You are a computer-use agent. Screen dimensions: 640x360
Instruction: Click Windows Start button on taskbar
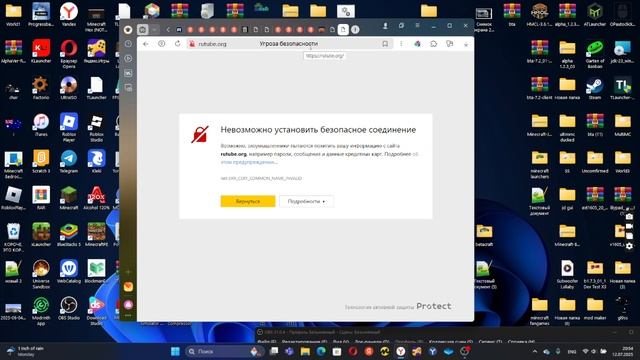point(176,351)
